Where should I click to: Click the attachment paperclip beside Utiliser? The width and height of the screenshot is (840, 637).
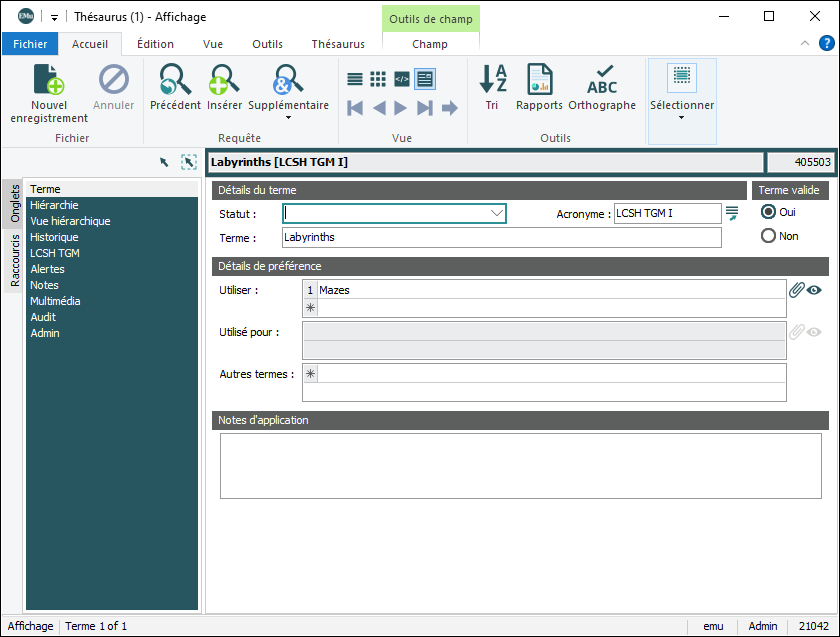[796, 290]
